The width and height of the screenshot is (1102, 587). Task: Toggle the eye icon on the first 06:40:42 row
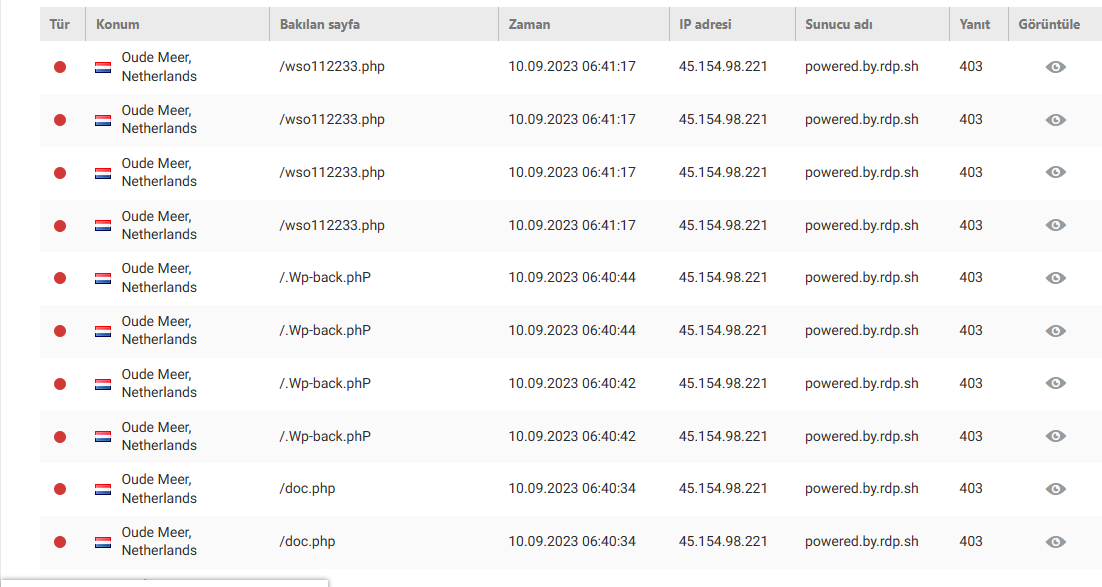tap(1055, 383)
